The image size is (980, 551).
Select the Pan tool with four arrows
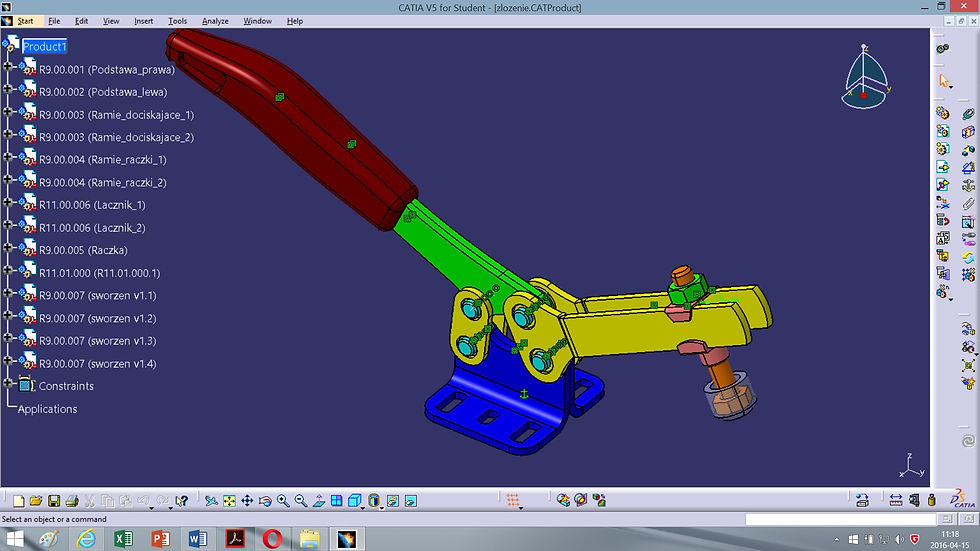tap(247, 500)
